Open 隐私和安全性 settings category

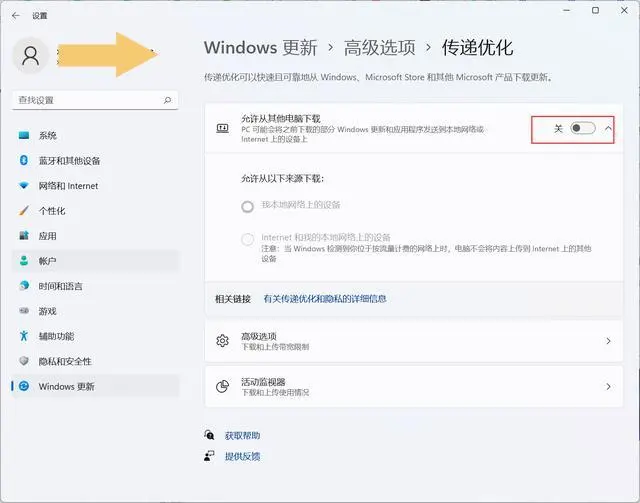pos(96,361)
